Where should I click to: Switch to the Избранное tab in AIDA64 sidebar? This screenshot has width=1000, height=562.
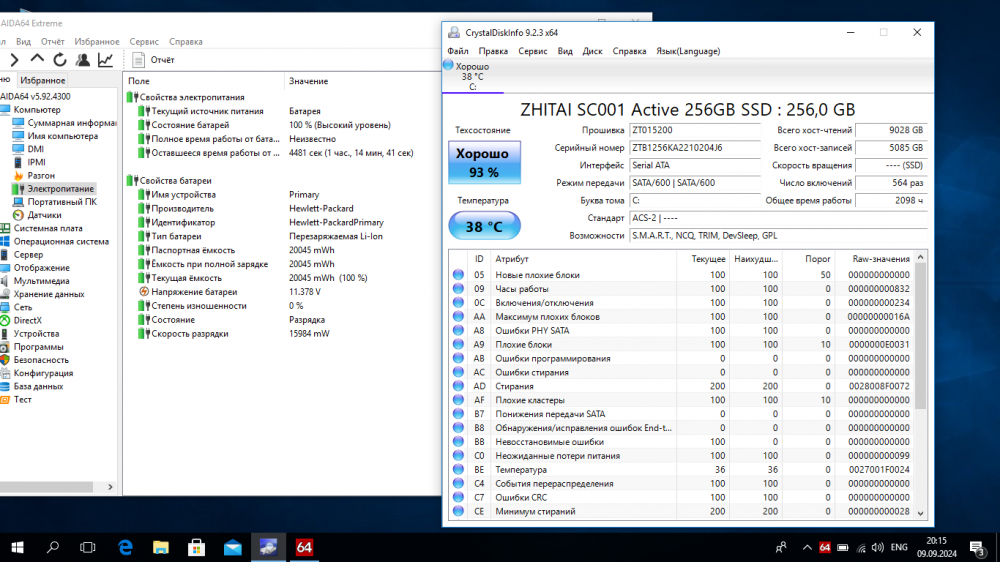pyautogui.click(x=42, y=80)
